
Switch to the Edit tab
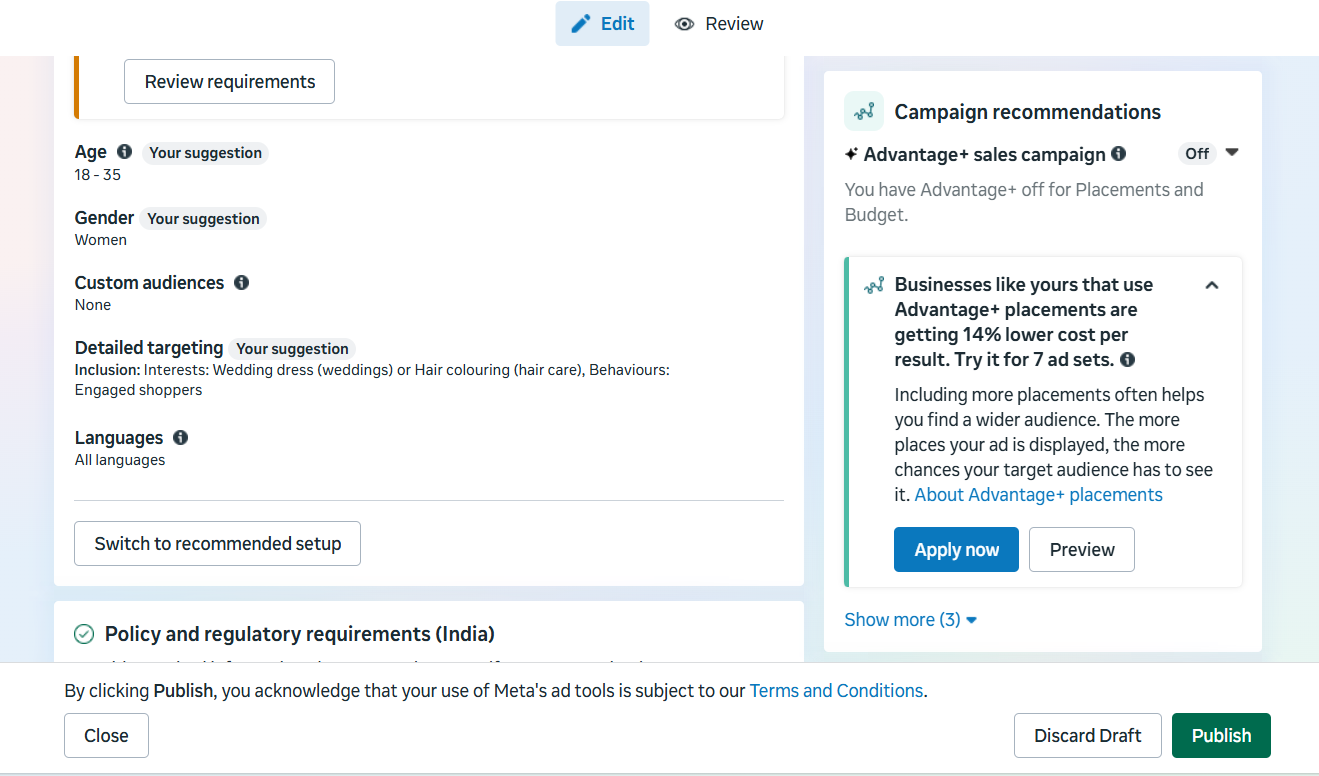(x=603, y=24)
